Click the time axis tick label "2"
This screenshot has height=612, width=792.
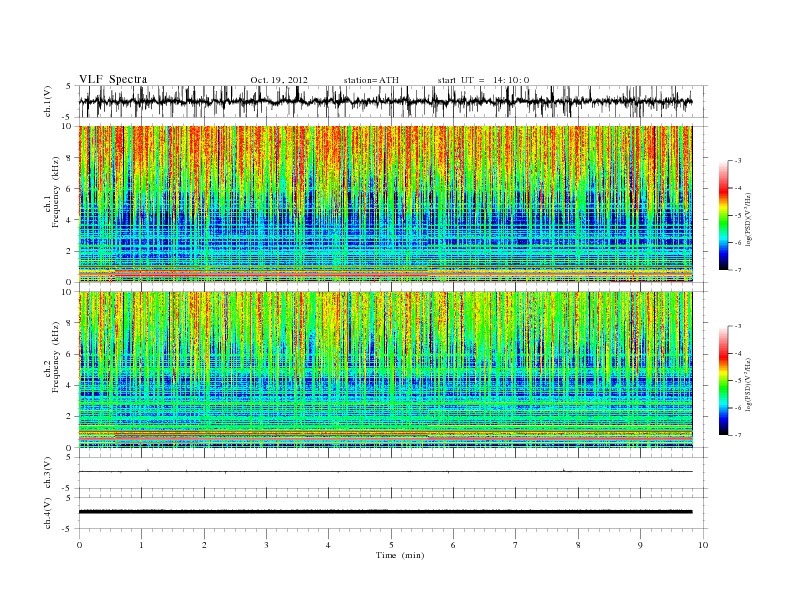pyautogui.click(x=204, y=545)
